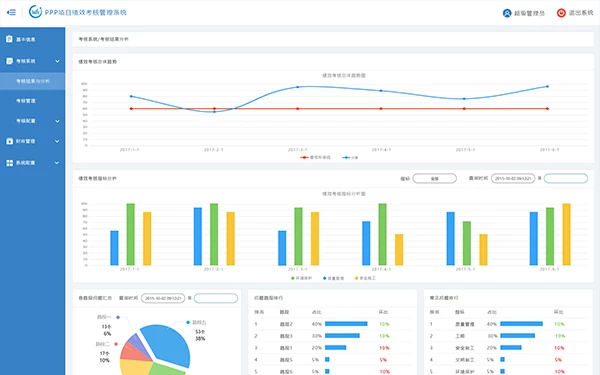This screenshot has height=375, width=600.
Task: Click the 系统配置 grid icon
Action: coord(10,163)
